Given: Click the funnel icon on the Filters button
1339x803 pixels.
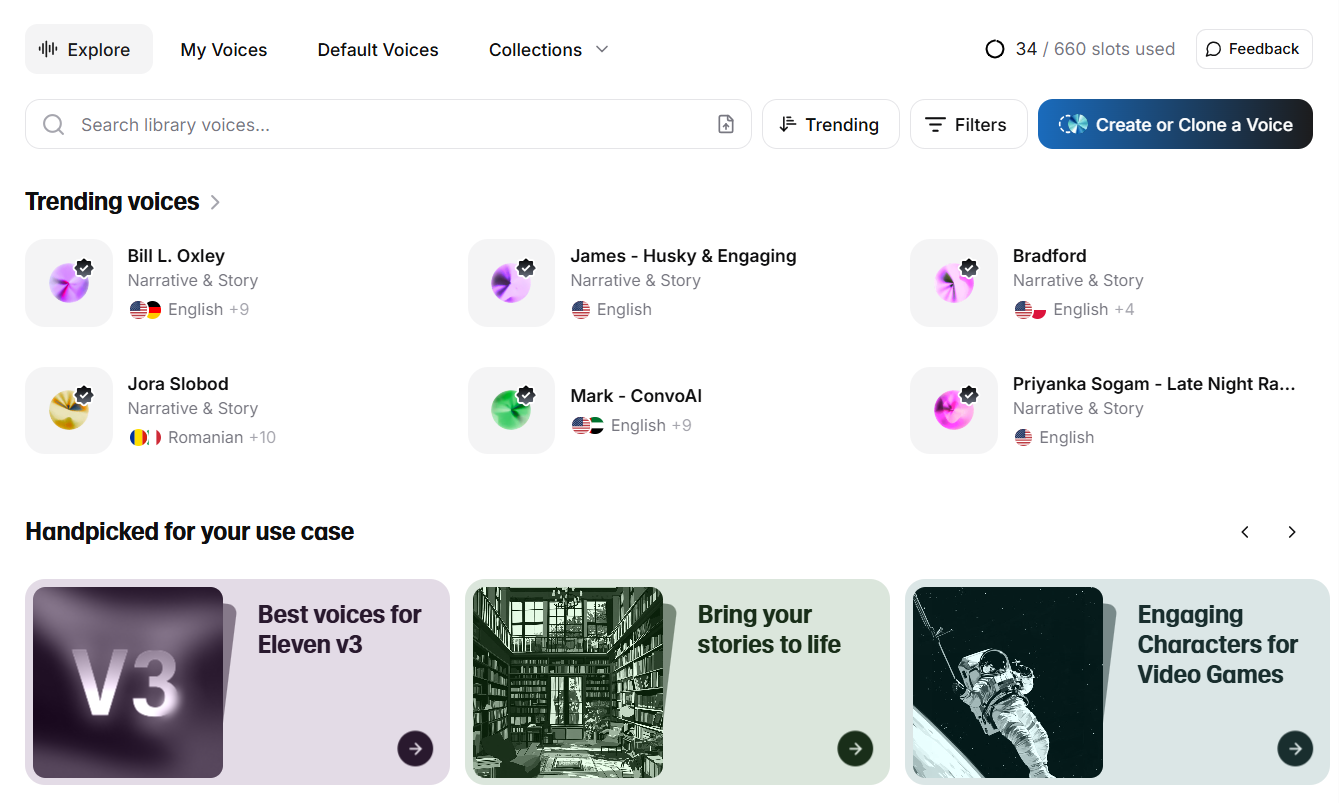Looking at the screenshot, I should click(936, 124).
